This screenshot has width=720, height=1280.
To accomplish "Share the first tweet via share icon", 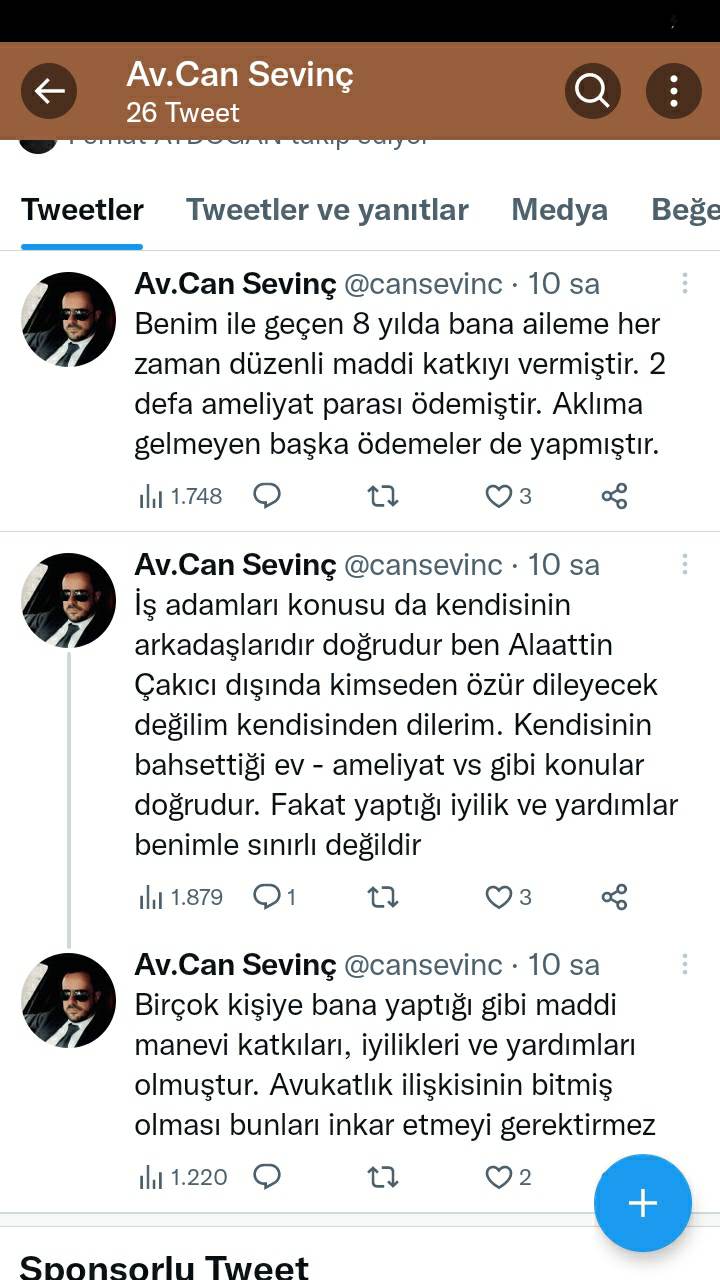I will pyautogui.click(x=613, y=495).
